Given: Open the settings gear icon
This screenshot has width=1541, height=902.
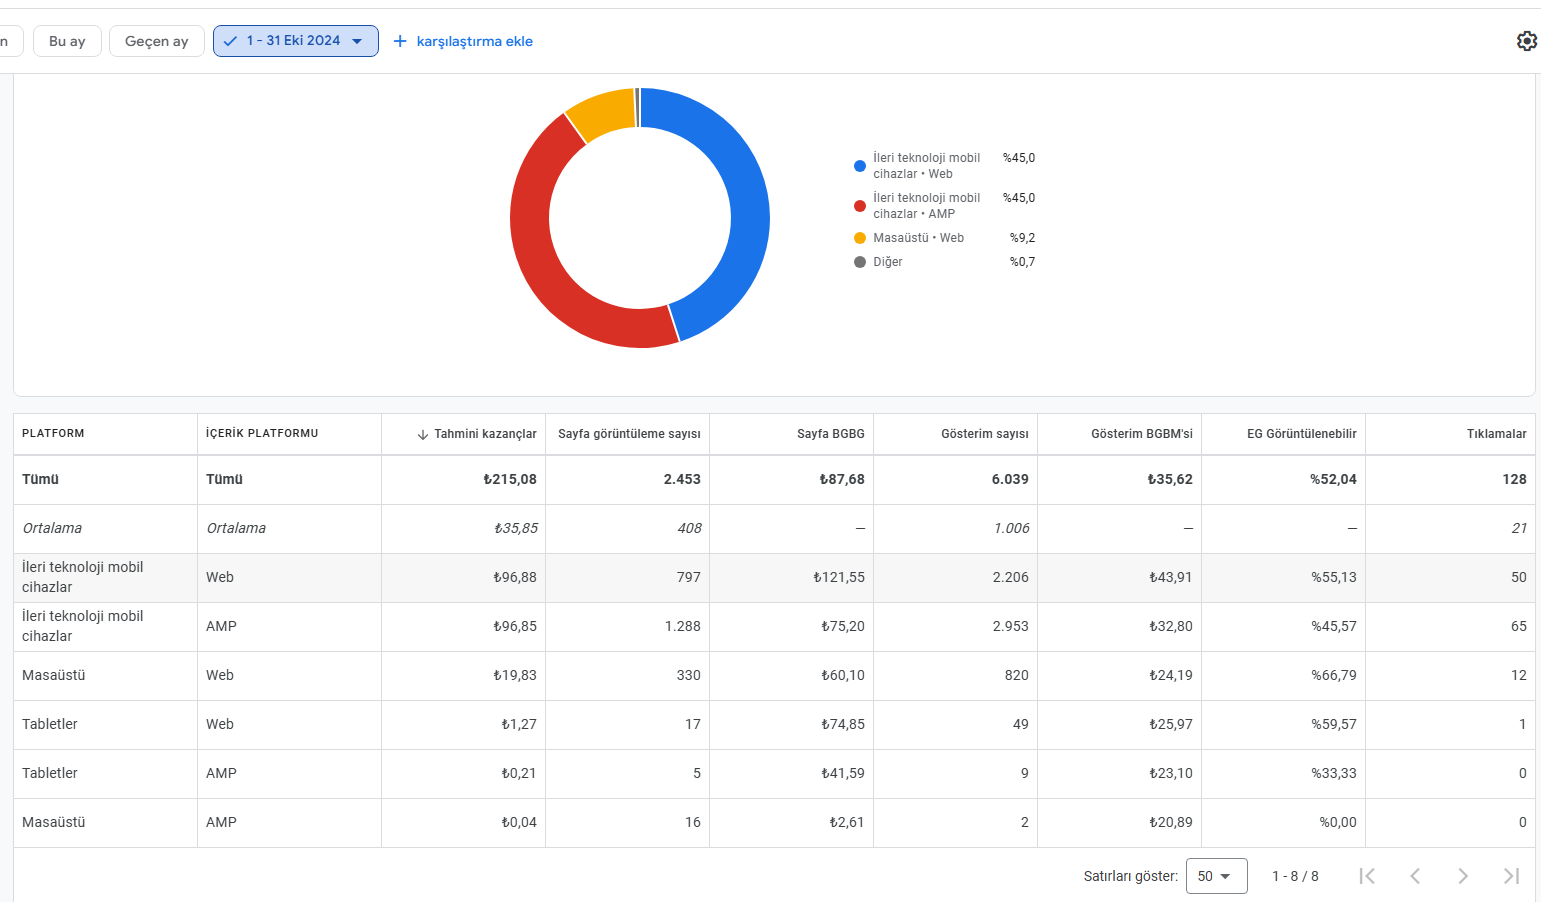Looking at the screenshot, I should [1526, 41].
